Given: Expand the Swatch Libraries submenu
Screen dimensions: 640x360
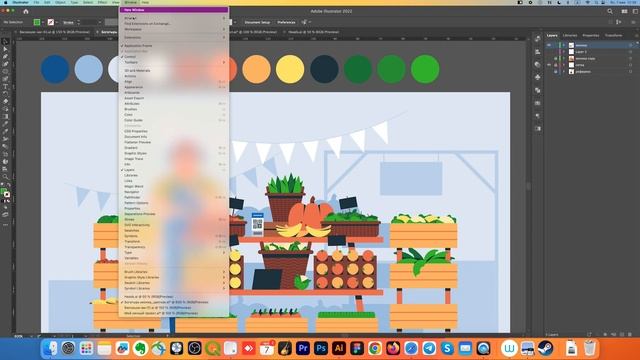Looking at the screenshot, I should click(x=174, y=283).
